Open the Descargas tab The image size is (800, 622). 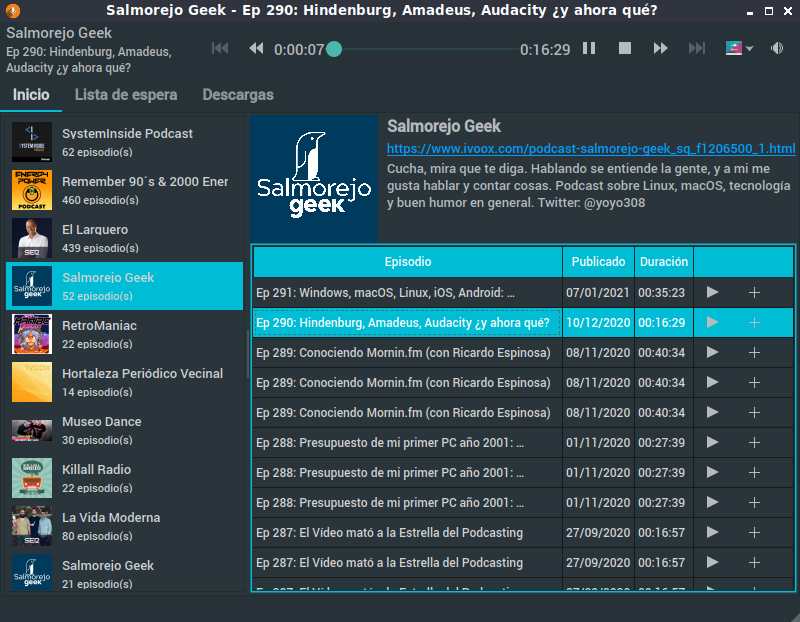tap(238, 95)
